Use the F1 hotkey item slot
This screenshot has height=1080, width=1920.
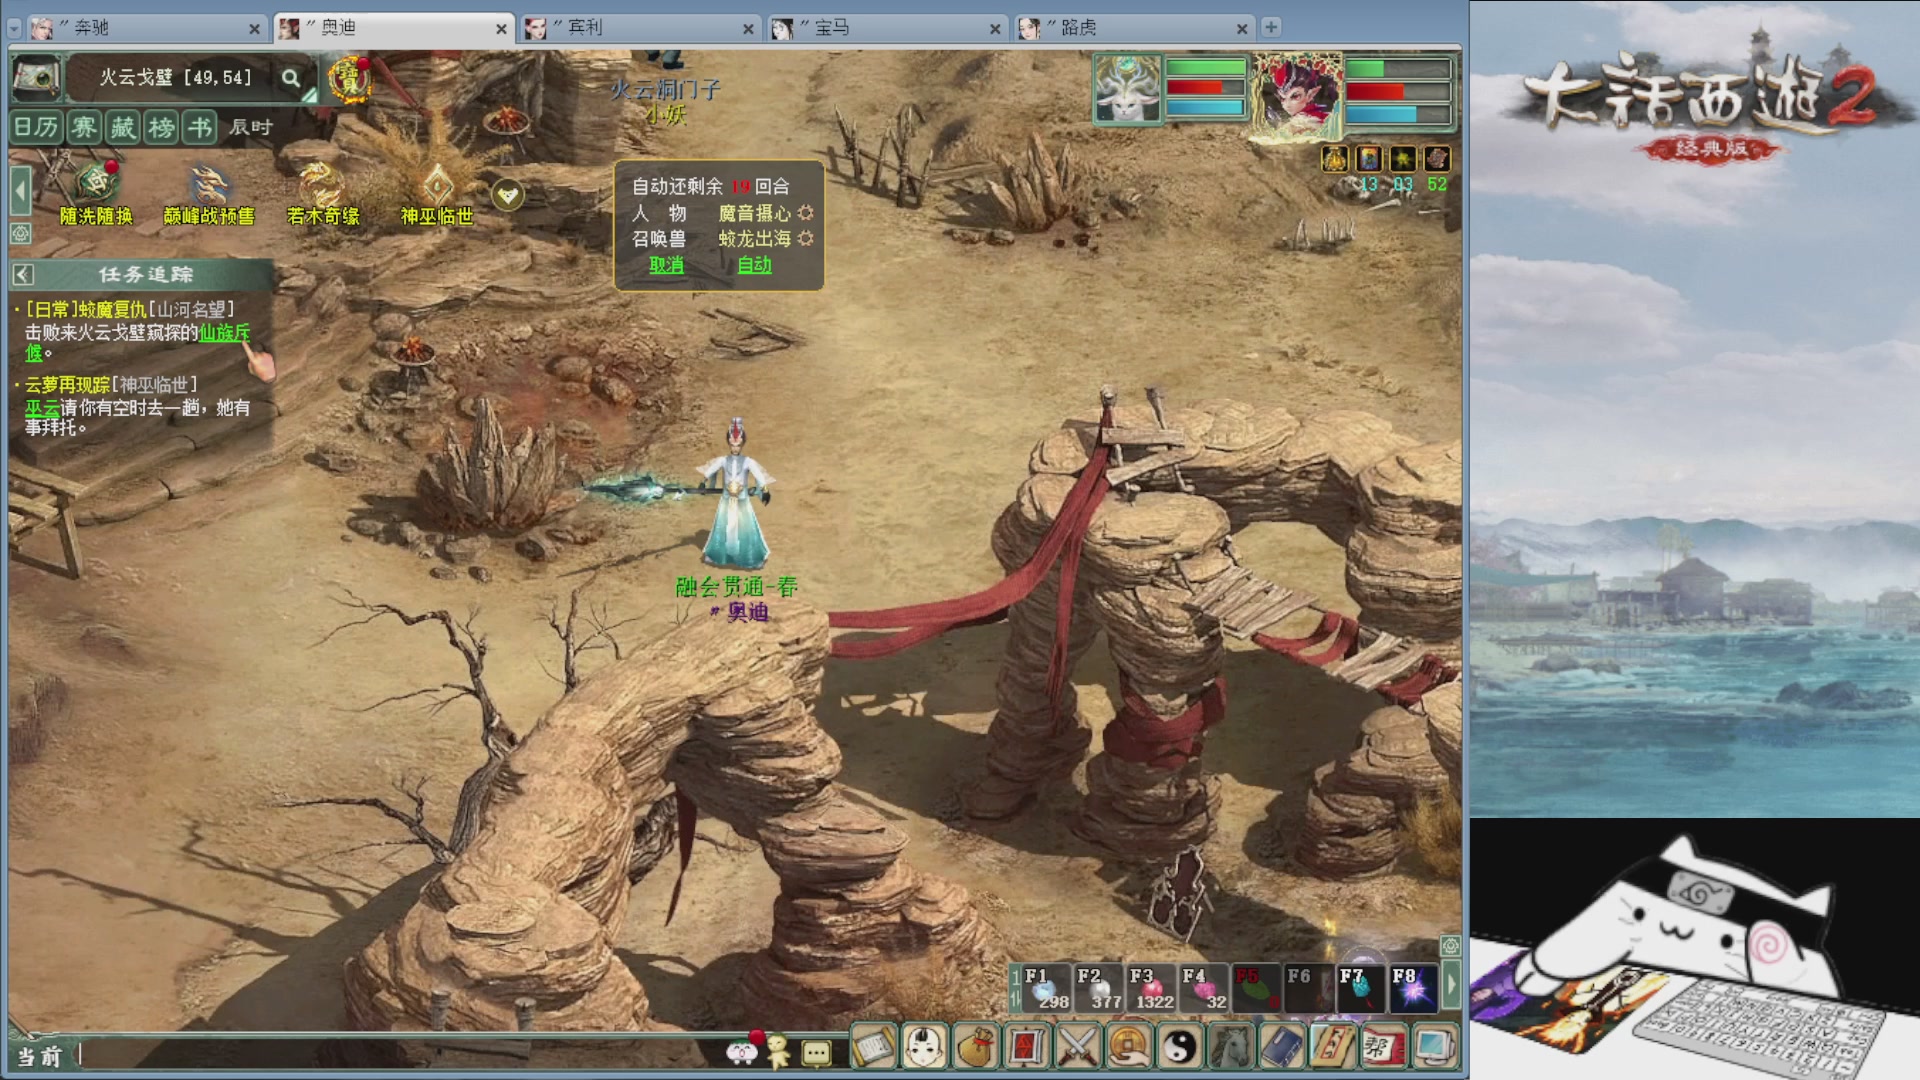pyautogui.click(x=1046, y=988)
